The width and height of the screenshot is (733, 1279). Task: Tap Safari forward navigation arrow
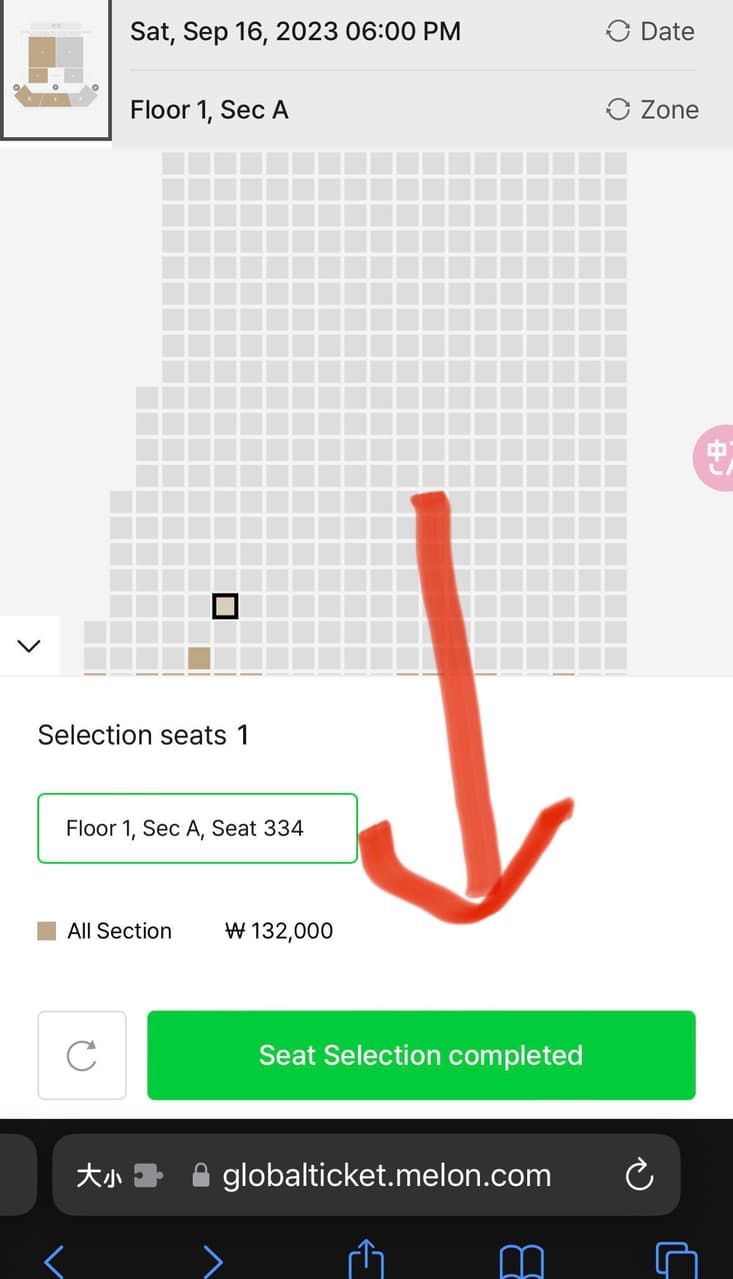[211, 1262]
